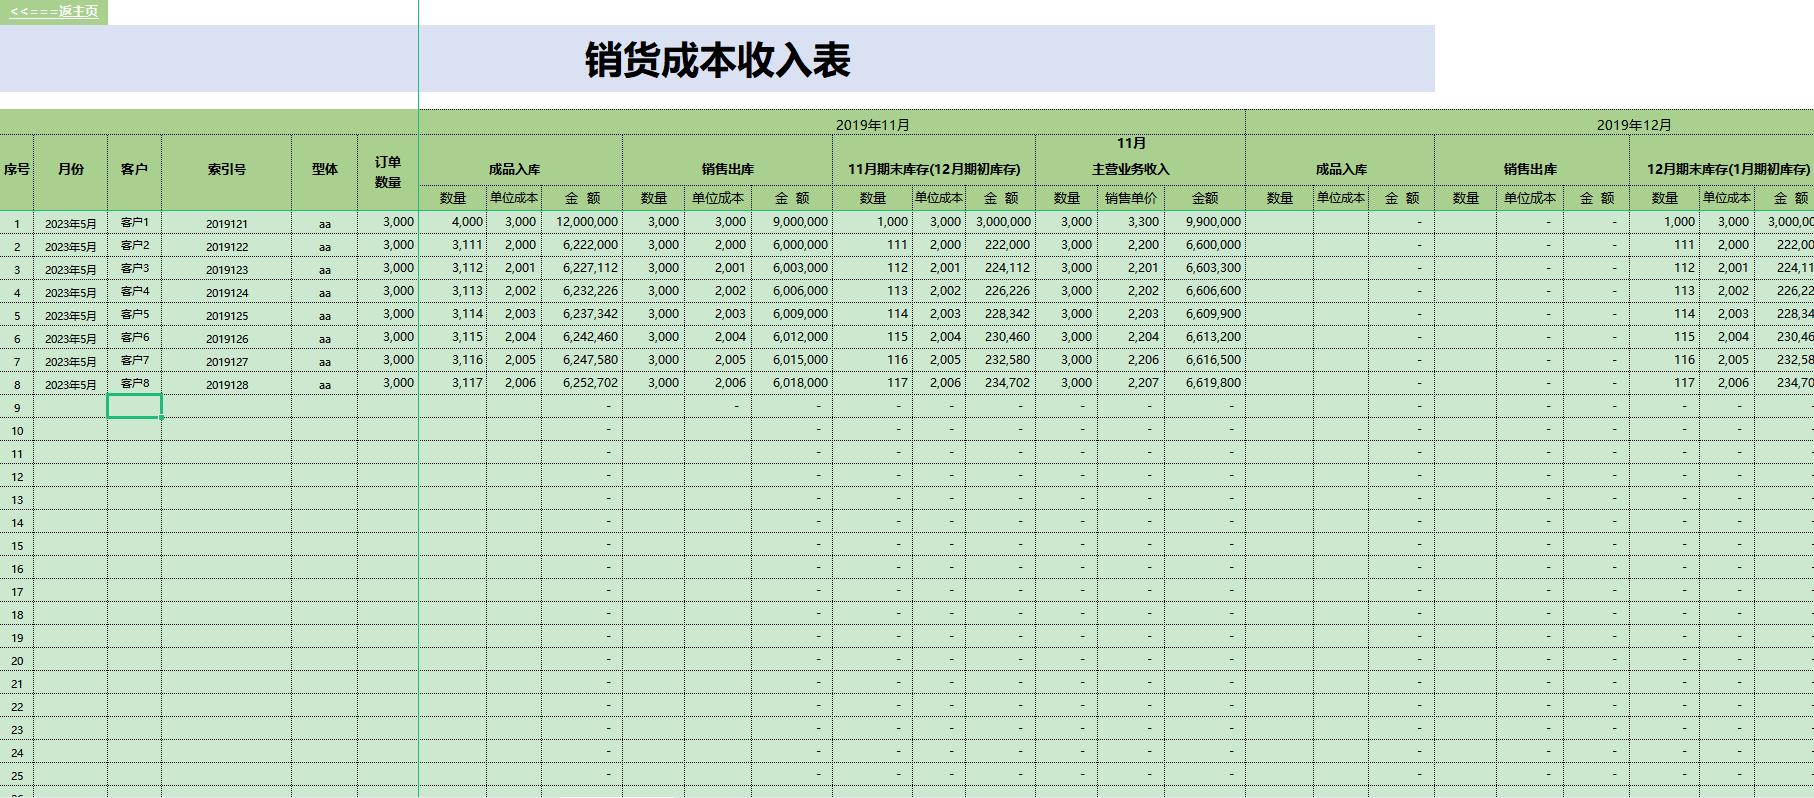This screenshot has width=1814, height=798.
Task: Click the 12月期末库存(1月期初库存) header
Action: 1728,169
